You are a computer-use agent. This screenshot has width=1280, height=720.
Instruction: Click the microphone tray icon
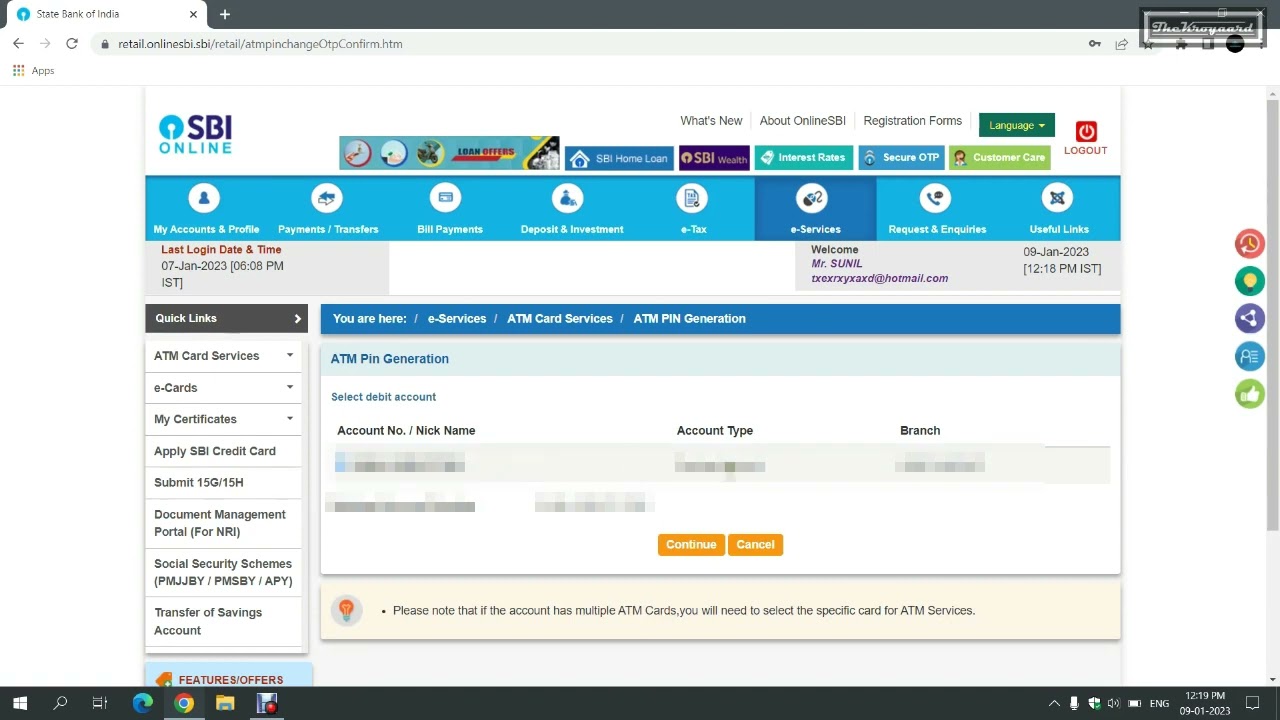1073,704
